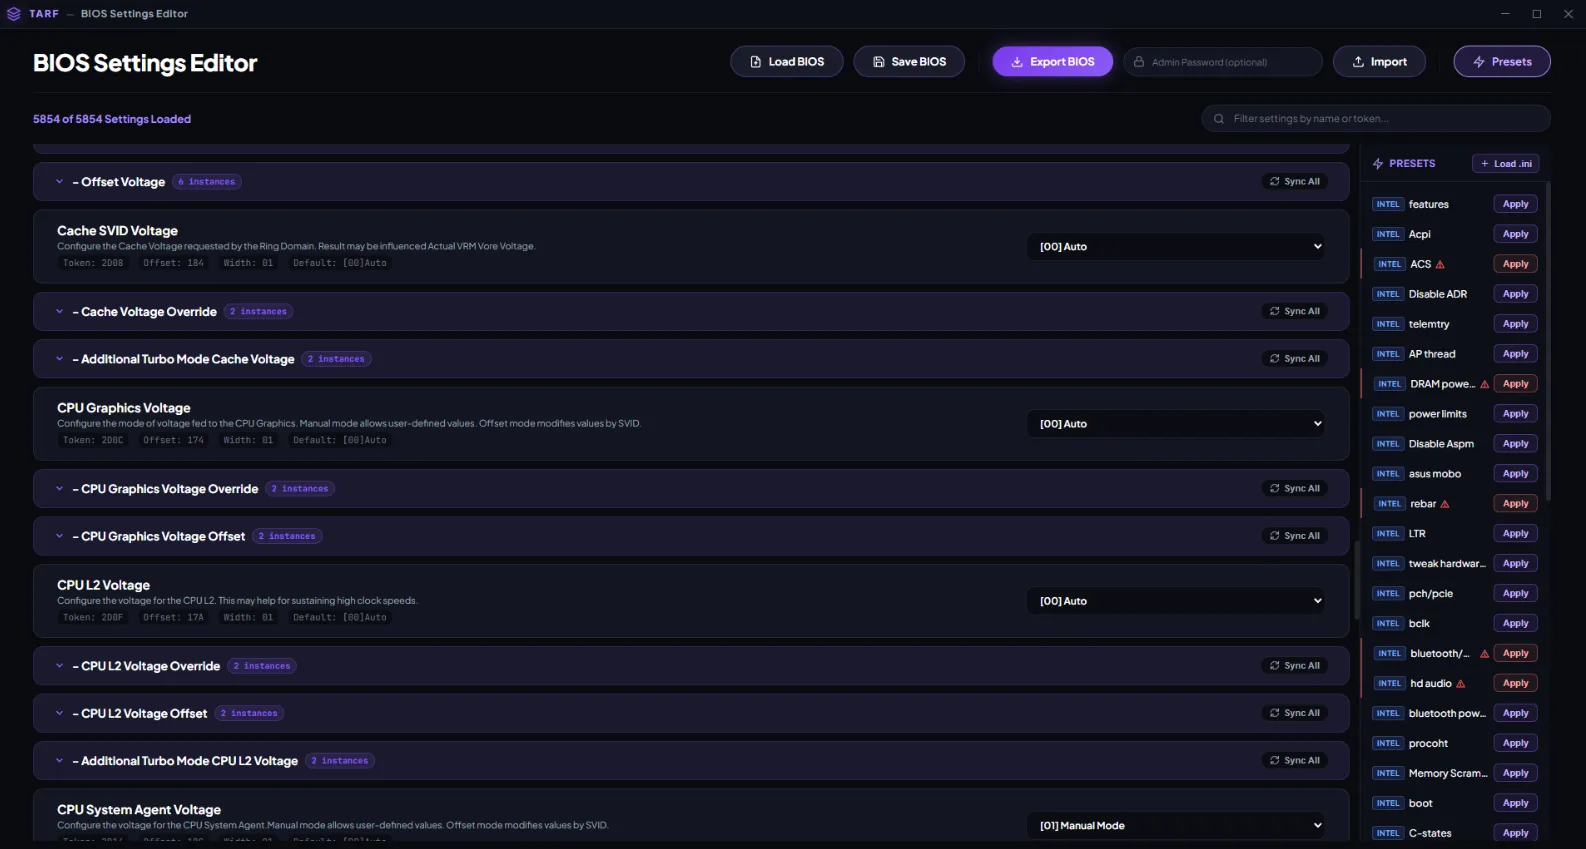The height and width of the screenshot is (849, 1586).
Task: Click Save BIOS button
Action: tap(909, 62)
